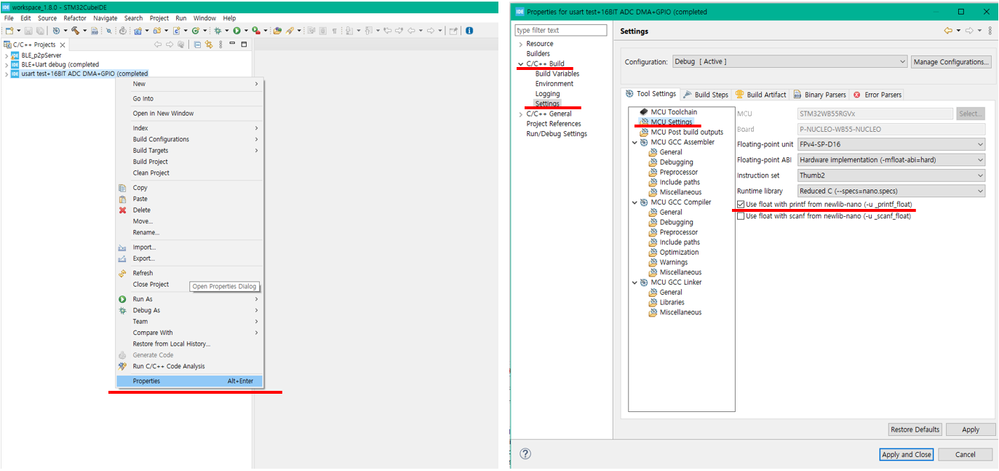Enable Use float with printf checkbox
Viewport: 999px width, 471px height.
[x=740, y=204]
